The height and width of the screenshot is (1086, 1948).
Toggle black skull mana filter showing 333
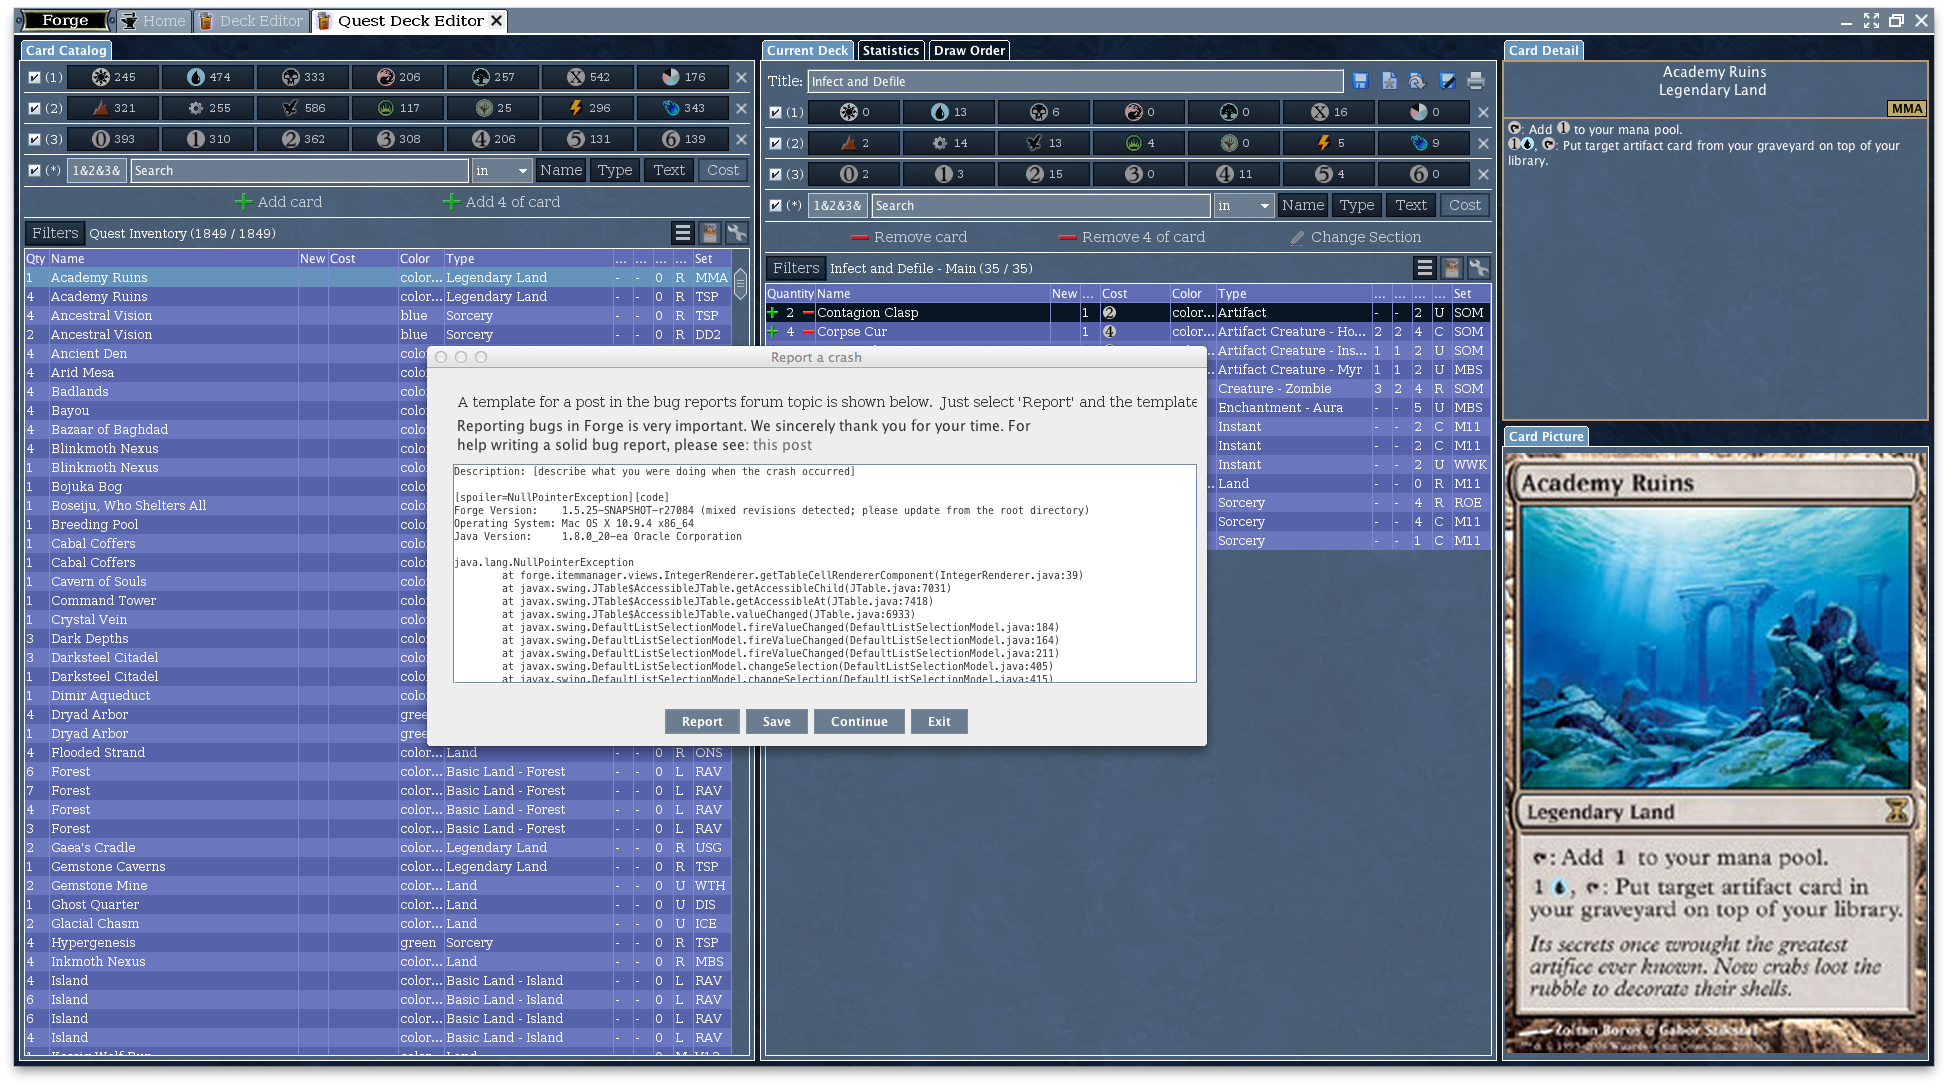302,77
